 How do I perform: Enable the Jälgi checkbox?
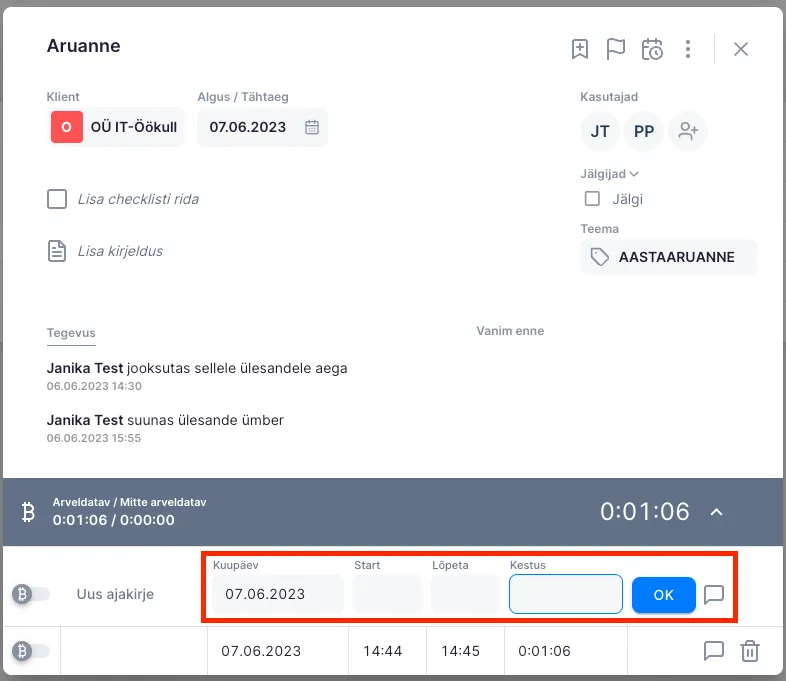tap(593, 199)
